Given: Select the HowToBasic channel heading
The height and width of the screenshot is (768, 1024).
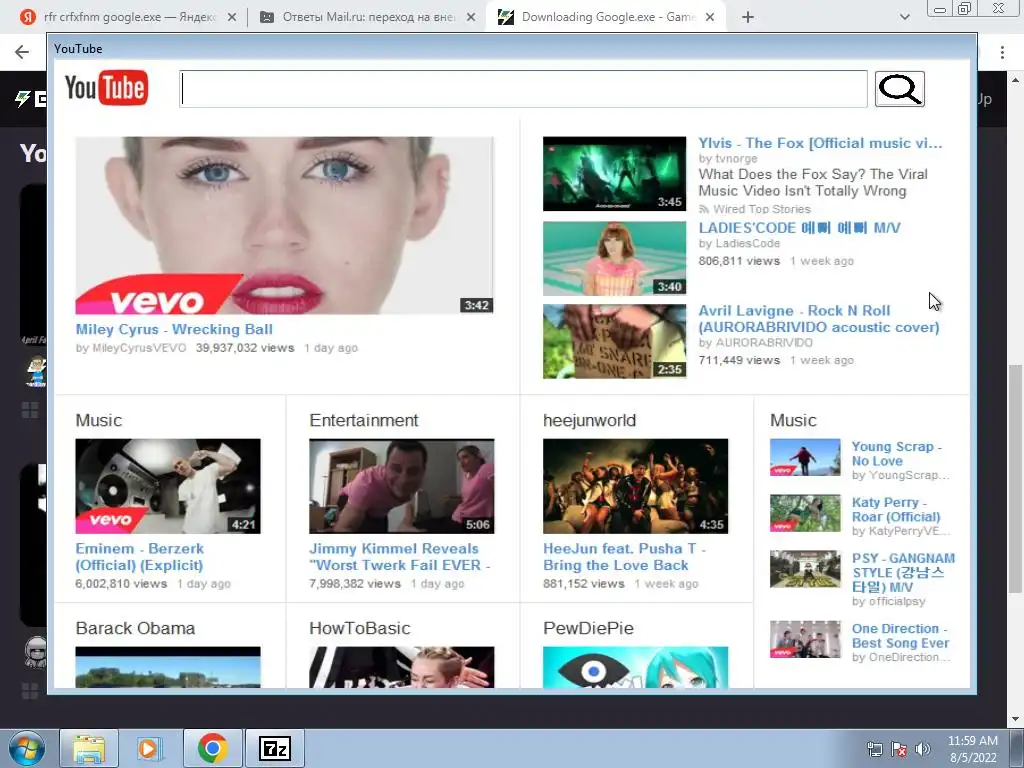Looking at the screenshot, I should 360,628.
